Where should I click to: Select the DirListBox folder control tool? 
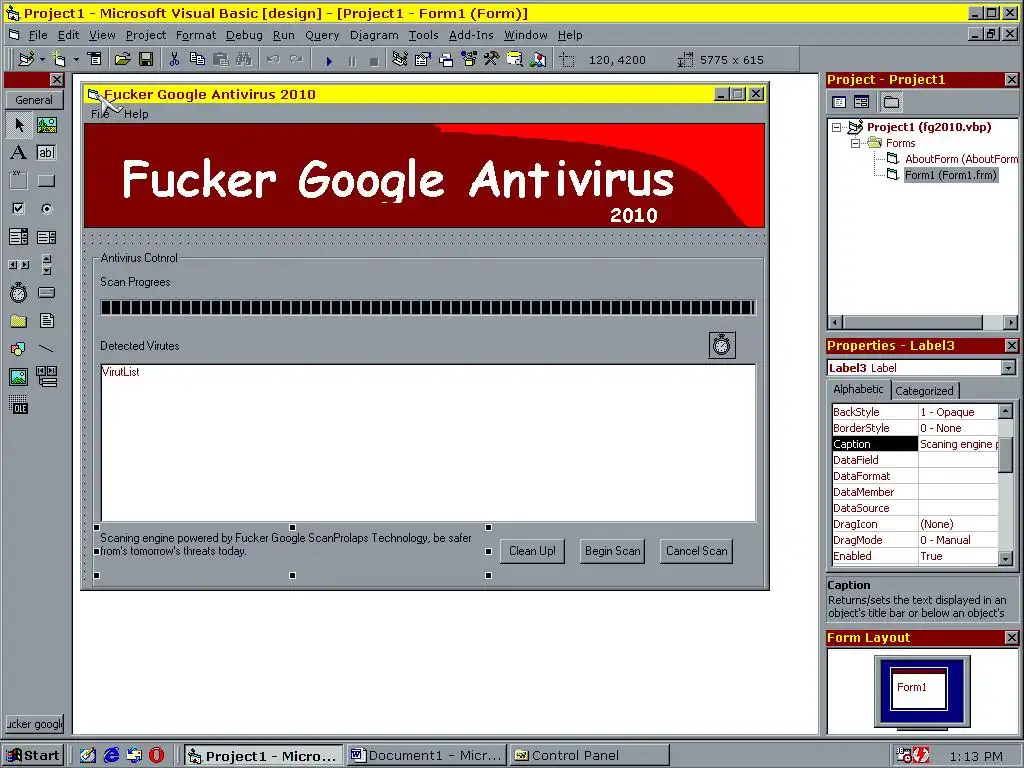pyautogui.click(x=19, y=321)
